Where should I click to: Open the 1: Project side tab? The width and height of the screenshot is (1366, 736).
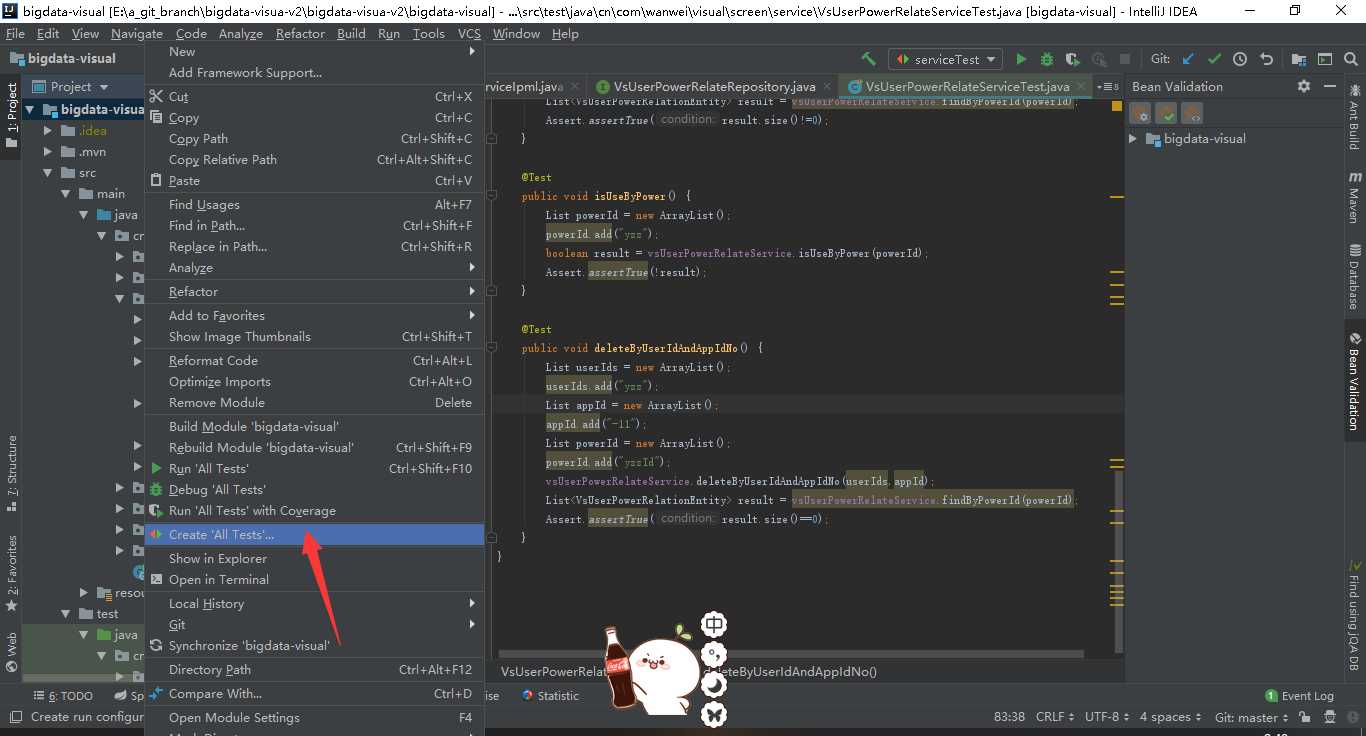tap(12, 116)
